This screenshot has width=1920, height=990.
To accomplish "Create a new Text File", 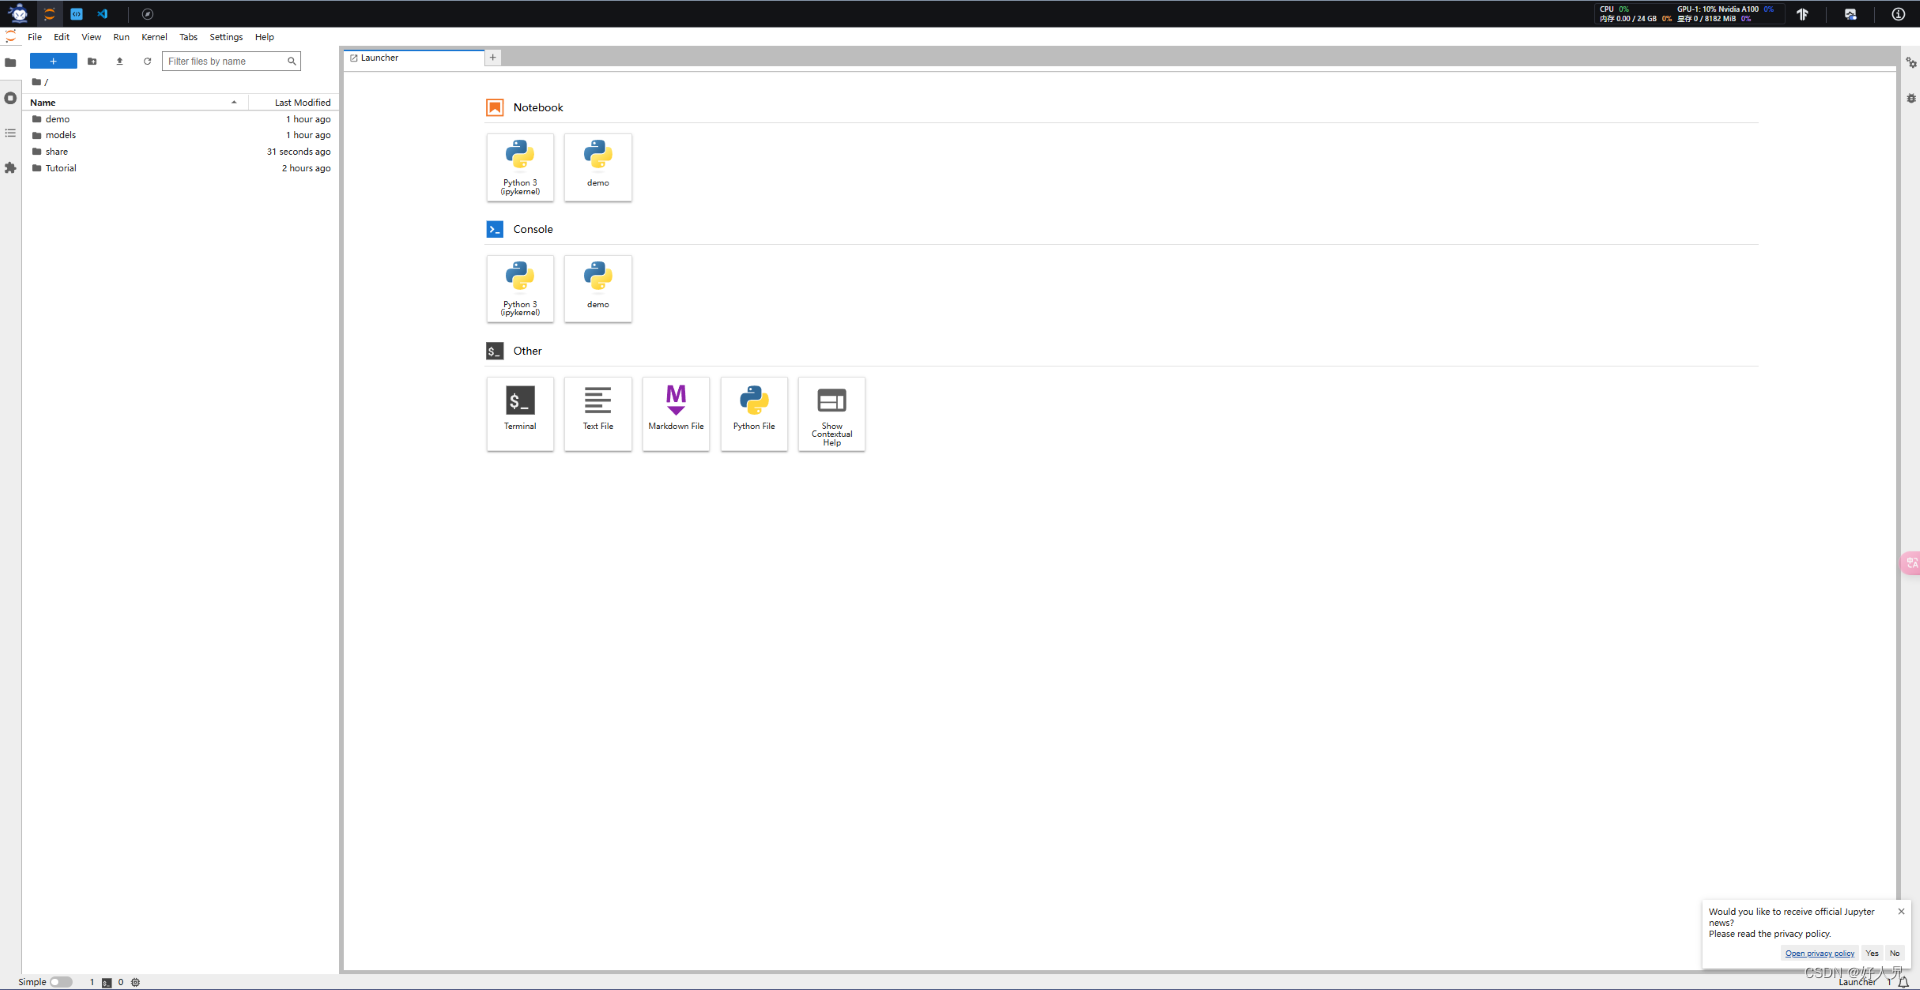I will (x=598, y=414).
